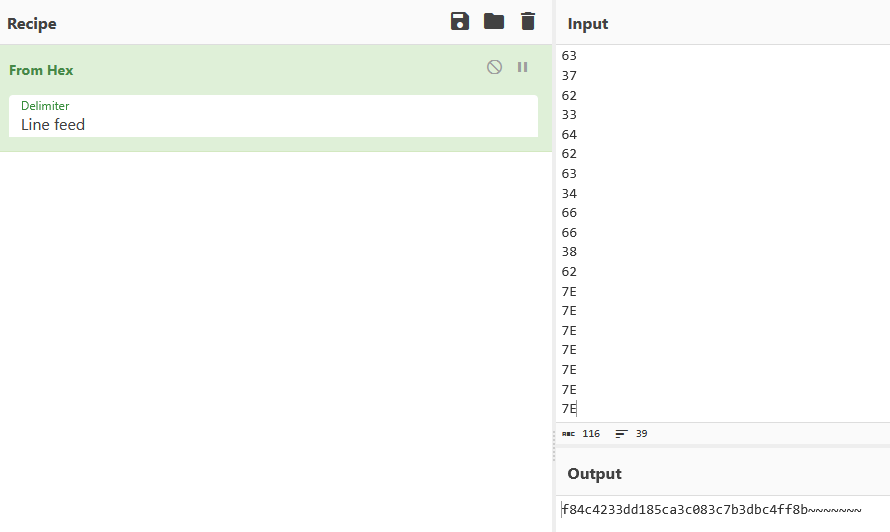
Task: Place the cursor on input line 37
Action: 569,76
